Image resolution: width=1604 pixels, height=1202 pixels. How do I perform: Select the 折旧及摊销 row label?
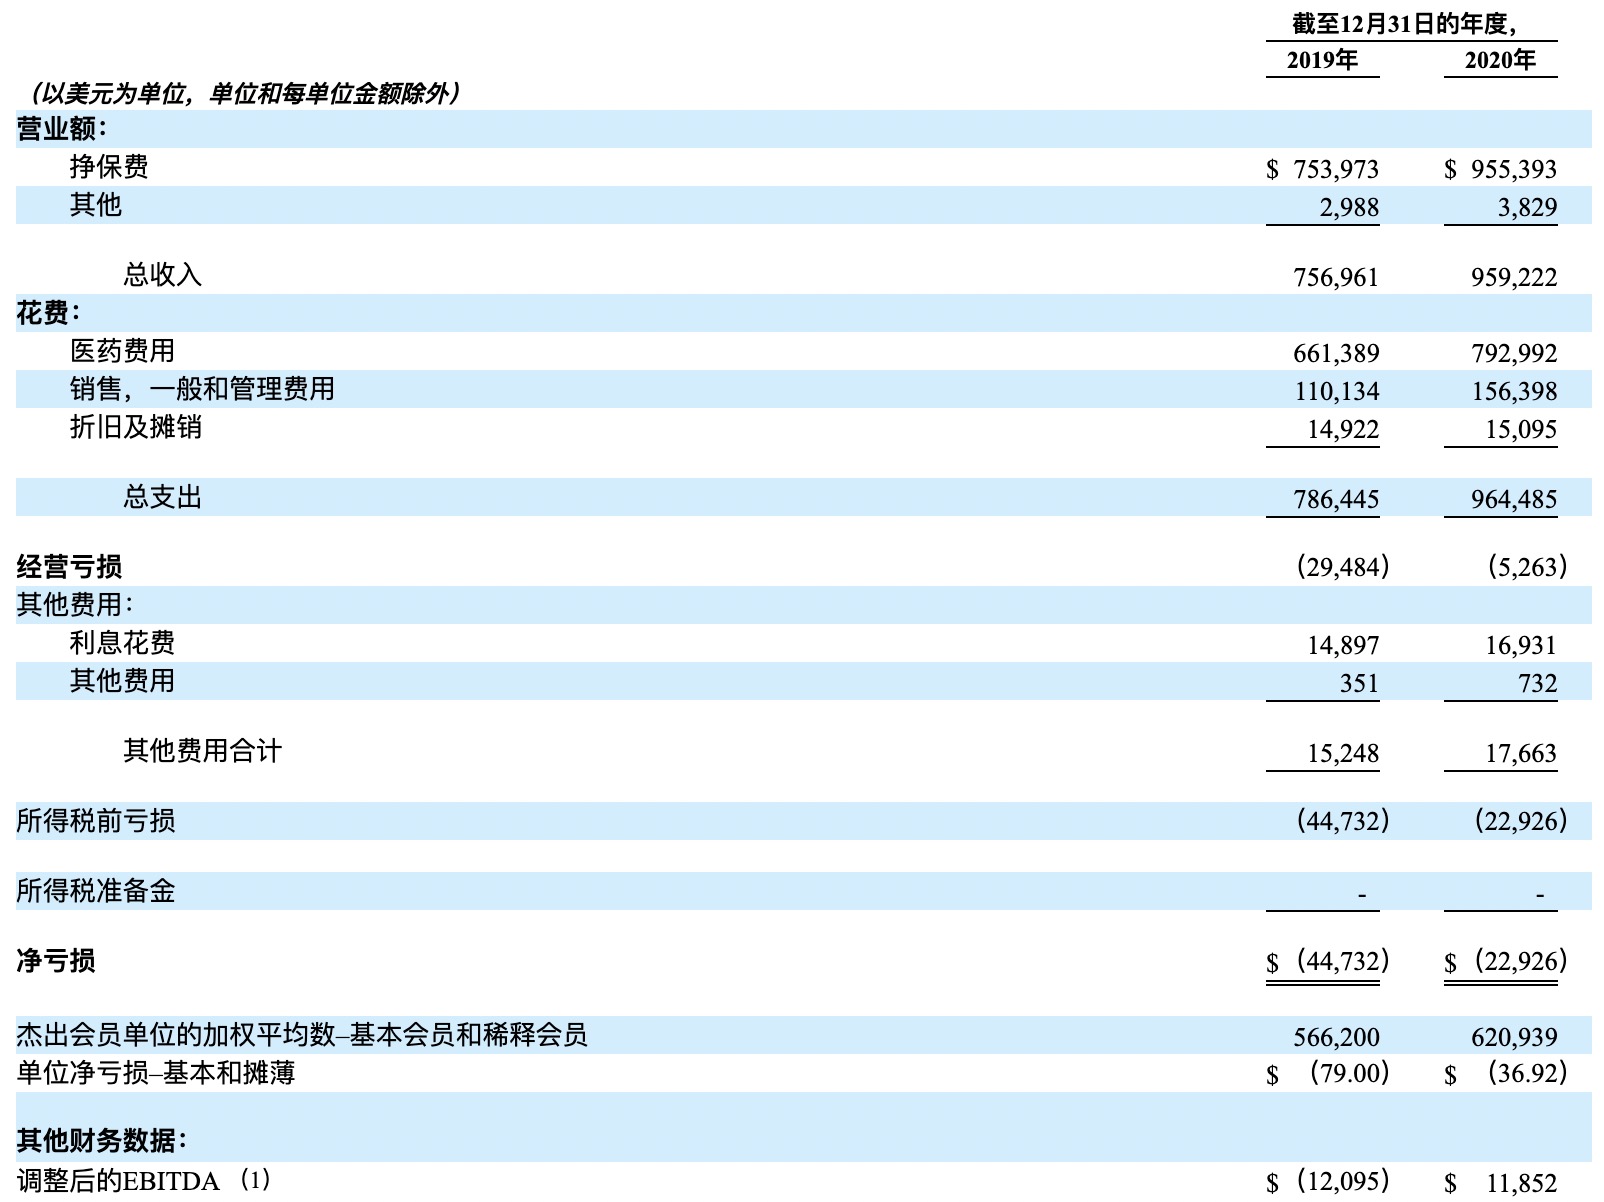coord(136,427)
